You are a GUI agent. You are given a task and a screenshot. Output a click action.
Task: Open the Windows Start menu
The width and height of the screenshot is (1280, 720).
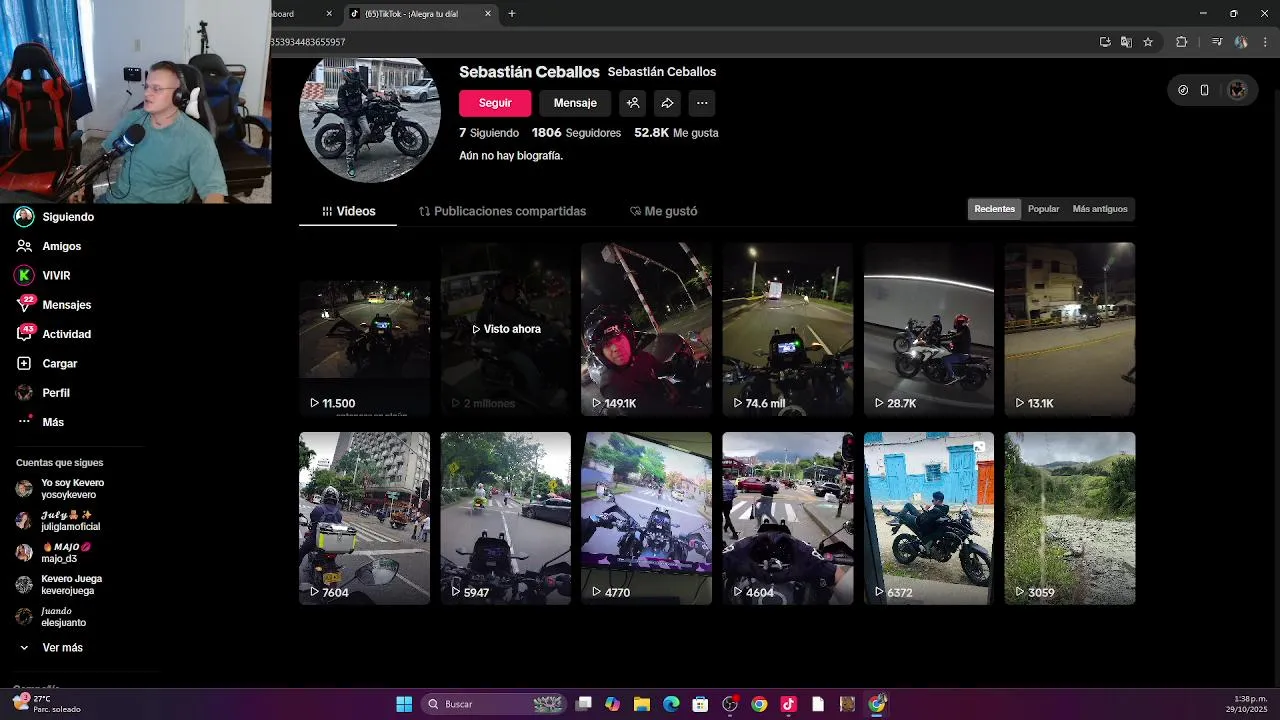[x=404, y=704]
